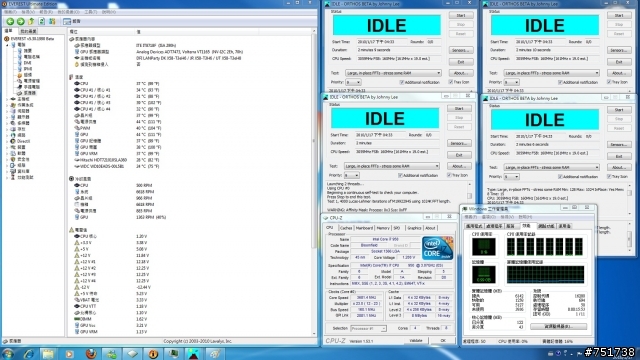
Task: Click the Intel Core i7 logo in CPU-Z
Action: (x=437, y=248)
